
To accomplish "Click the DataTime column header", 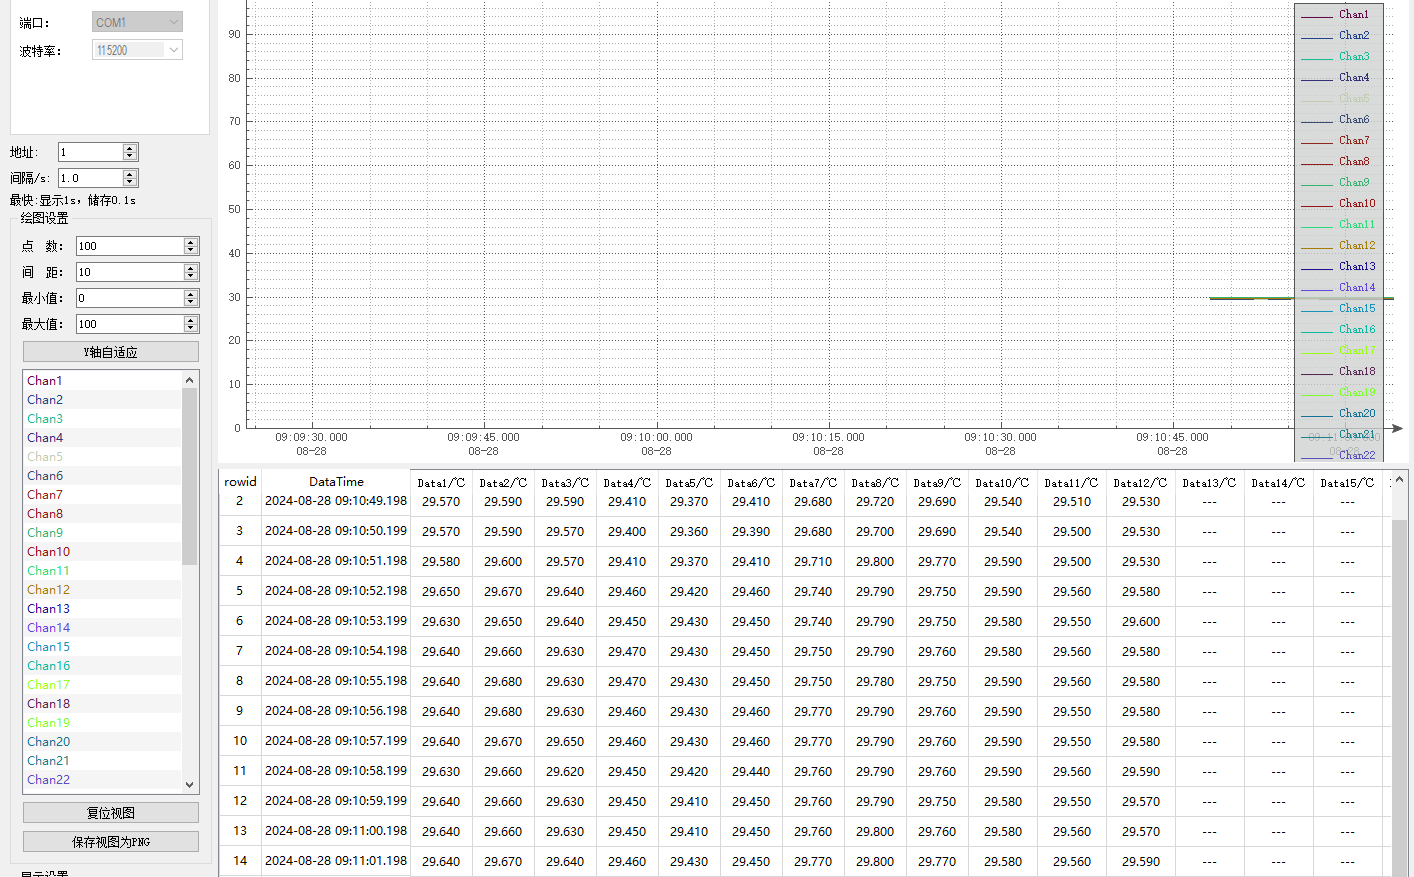I will coord(336,482).
